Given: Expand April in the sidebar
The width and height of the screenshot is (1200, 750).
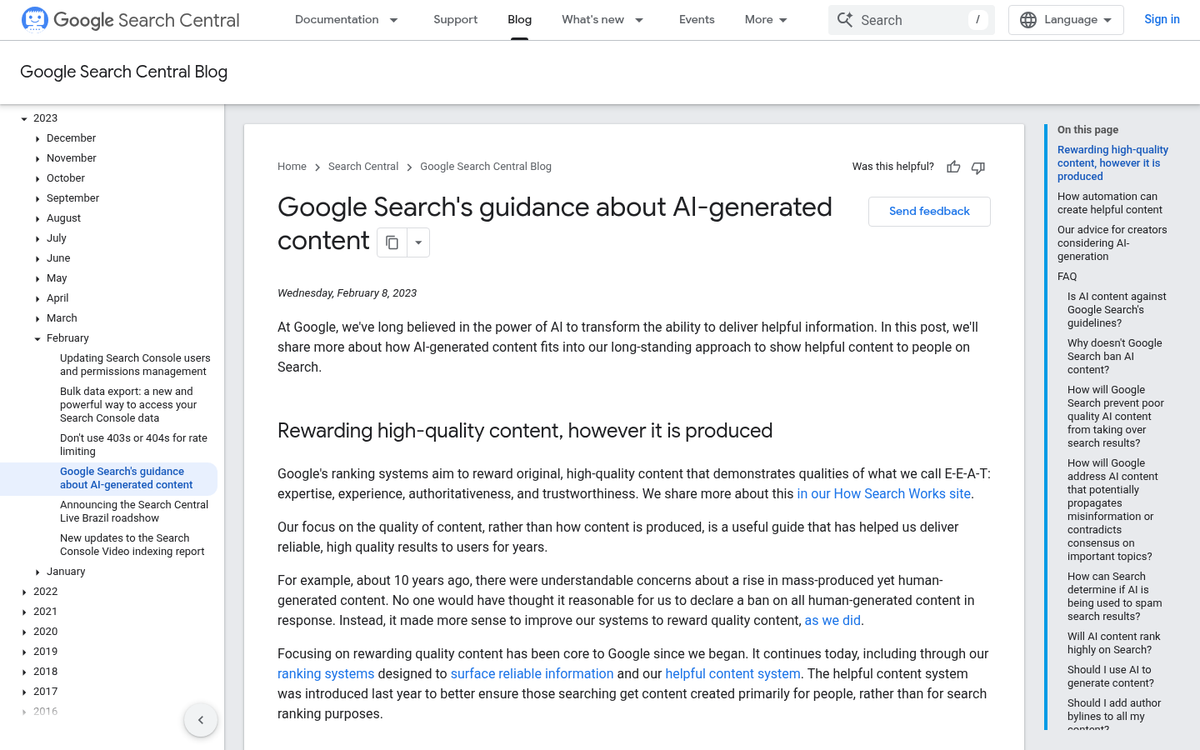Looking at the screenshot, I should [x=37, y=298].
